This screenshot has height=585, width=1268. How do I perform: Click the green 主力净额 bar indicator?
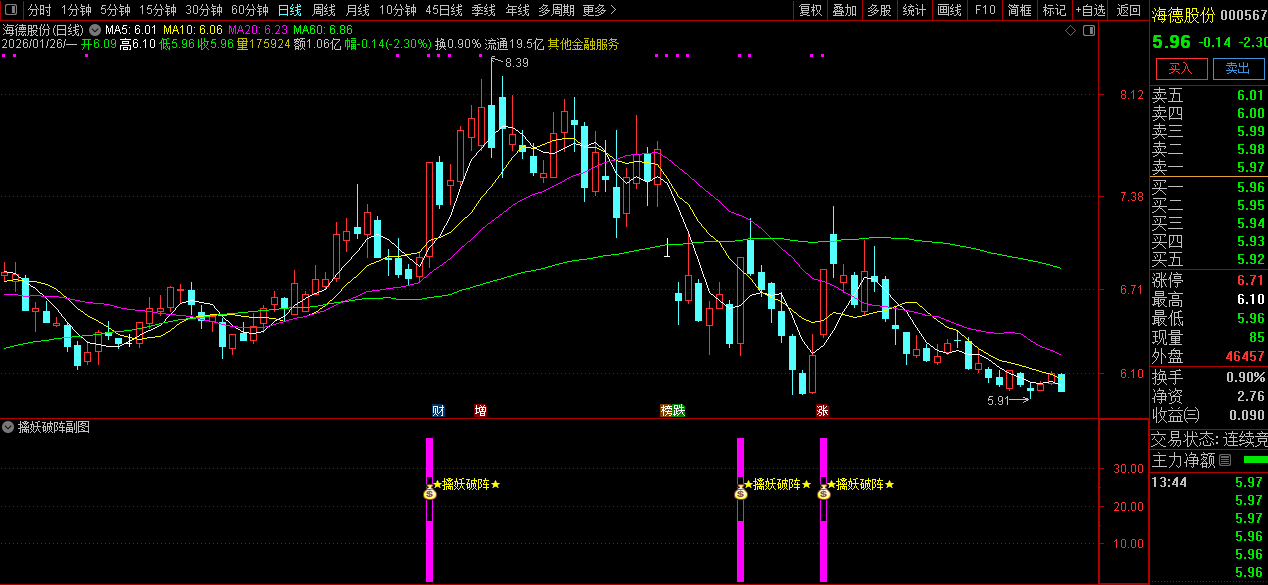(1254, 460)
